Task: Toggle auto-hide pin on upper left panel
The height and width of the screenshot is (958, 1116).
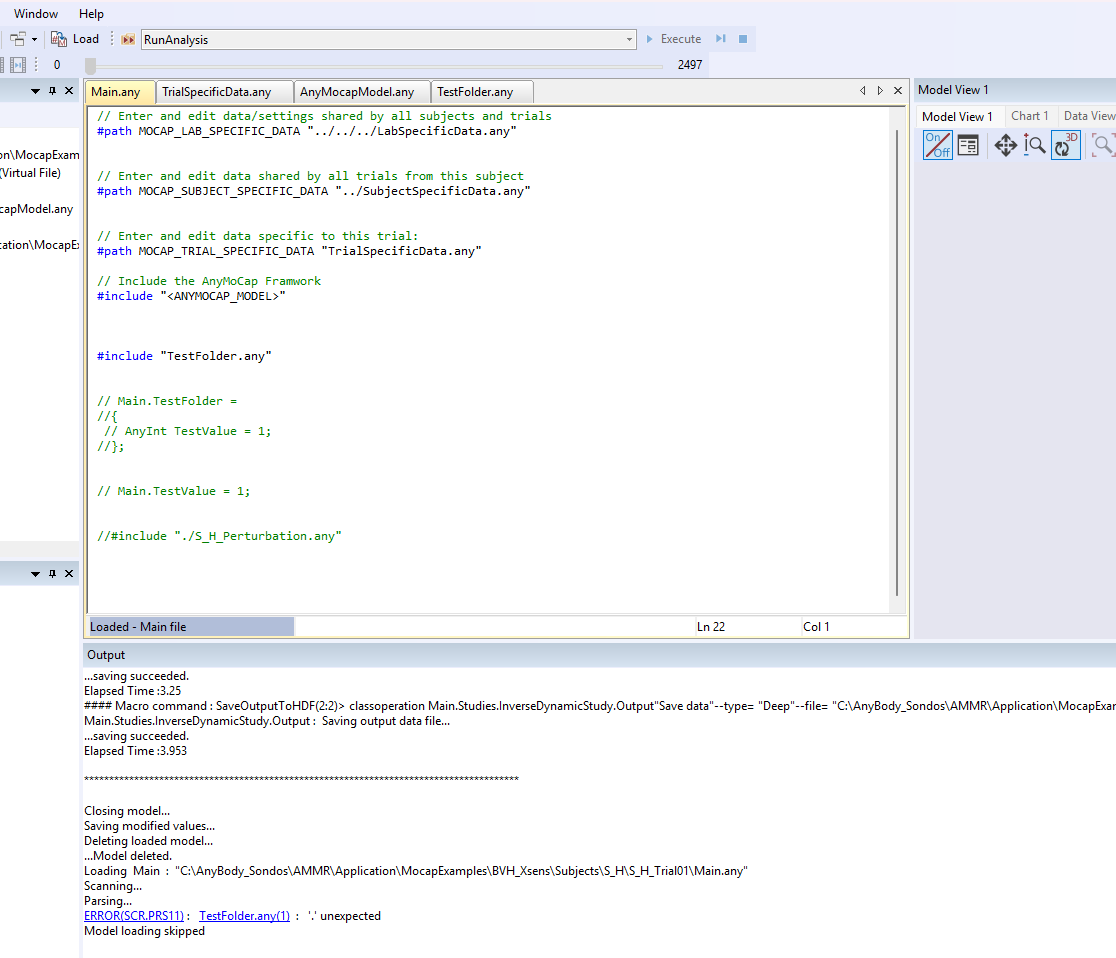Action: pyautogui.click(x=53, y=91)
